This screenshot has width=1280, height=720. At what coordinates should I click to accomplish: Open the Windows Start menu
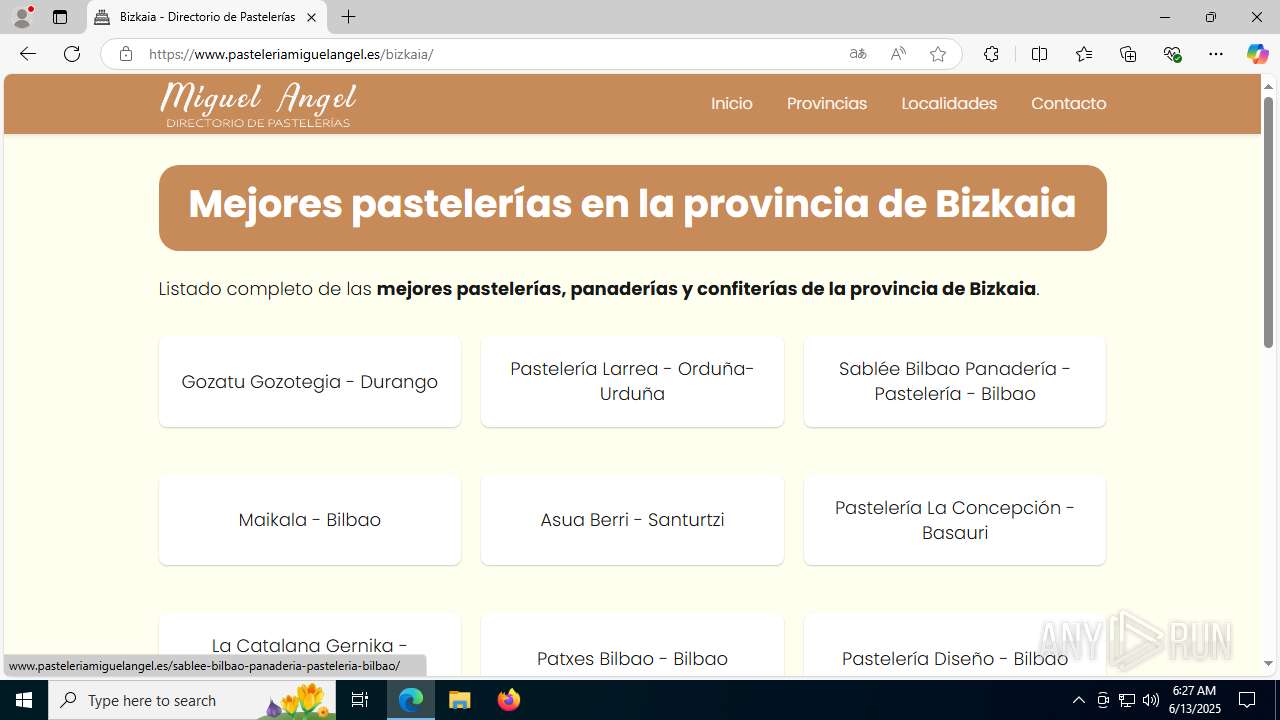click(24, 700)
